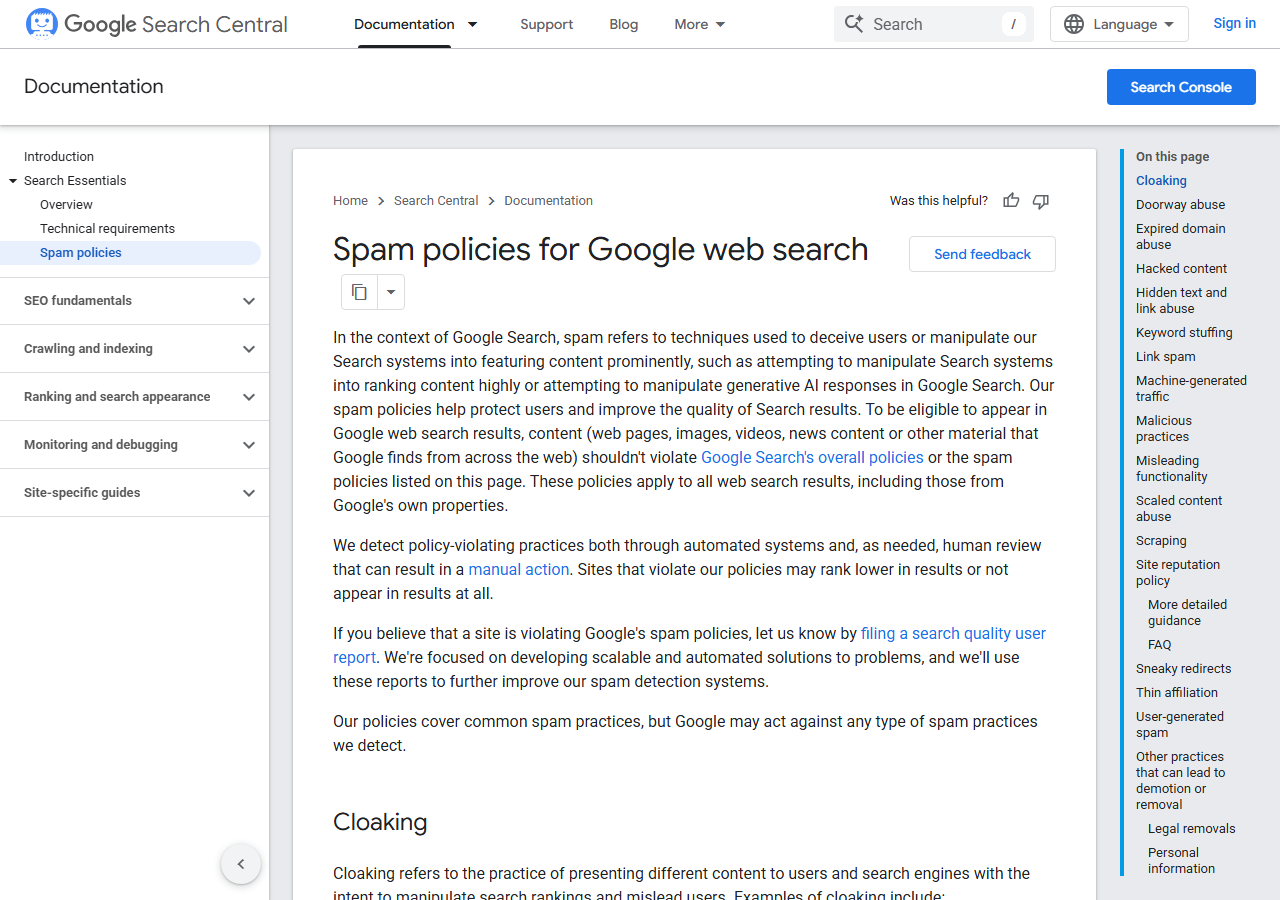Jump to Sneaky redirects section
1280x900 pixels.
(1183, 669)
